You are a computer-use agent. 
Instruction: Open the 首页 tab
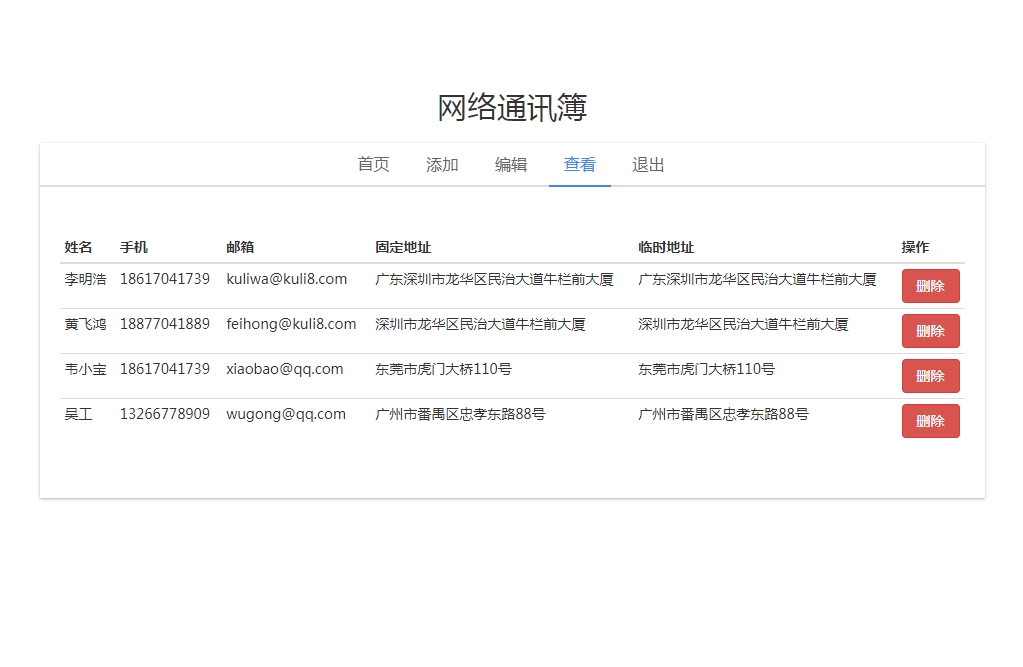[x=373, y=165]
